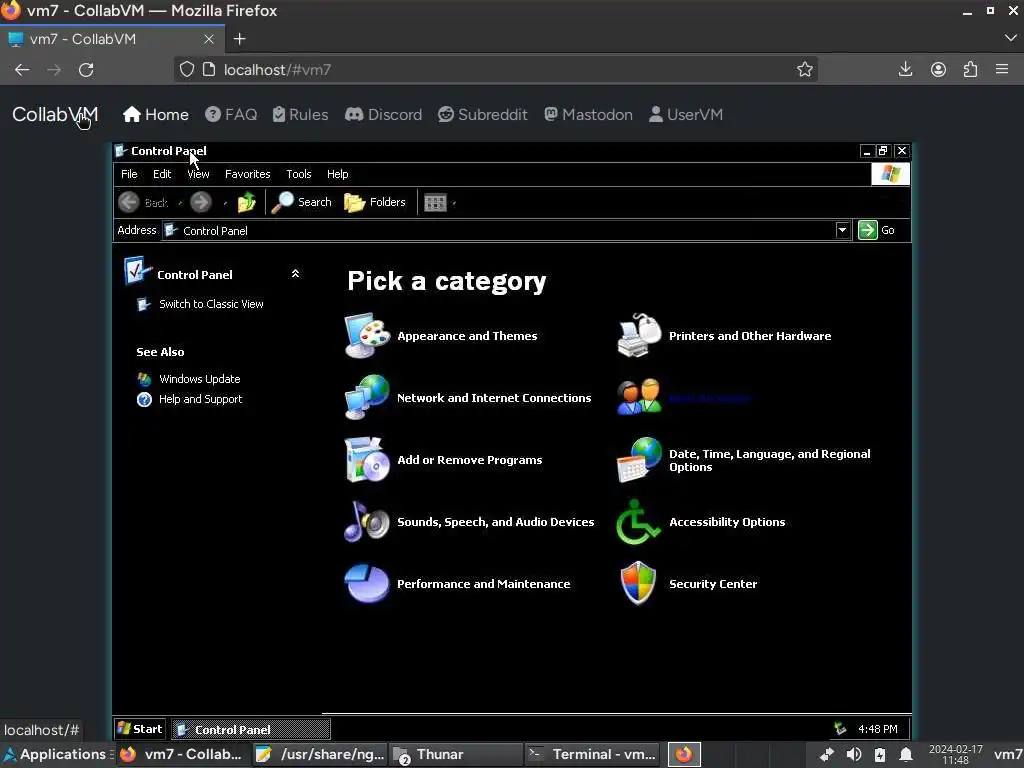The height and width of the screenshot is (768, 1024).
Task: Open Date, Time, Language and Regional icon
Action: point(639,460)
